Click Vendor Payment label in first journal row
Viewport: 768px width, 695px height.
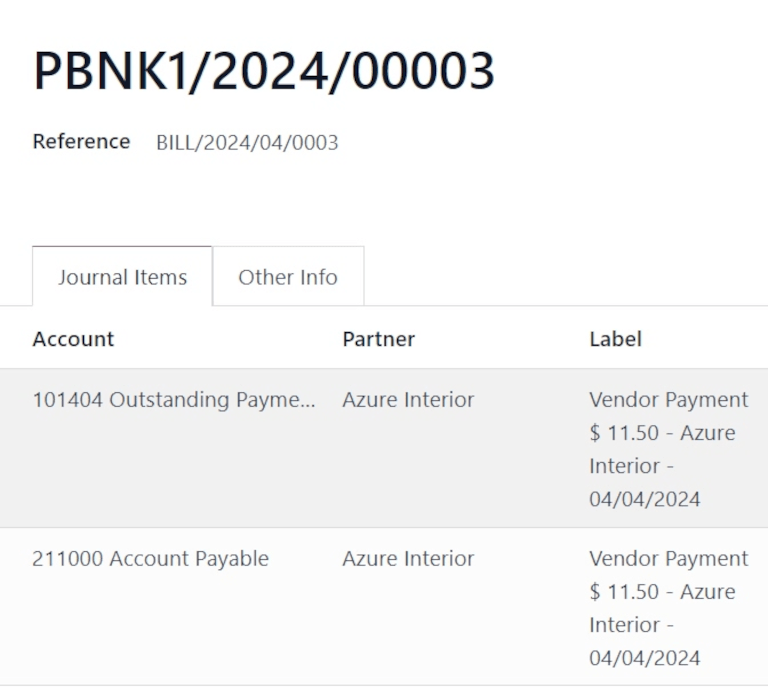tap(668, 400)
